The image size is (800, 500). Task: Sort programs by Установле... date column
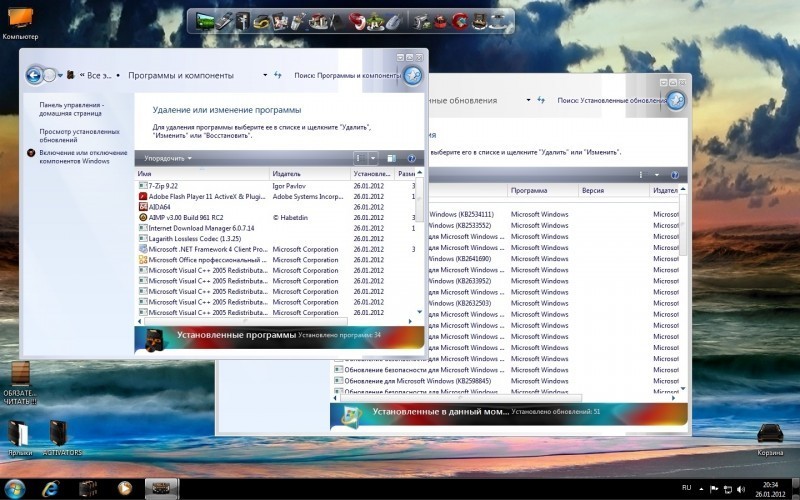[x=372, y=174]
